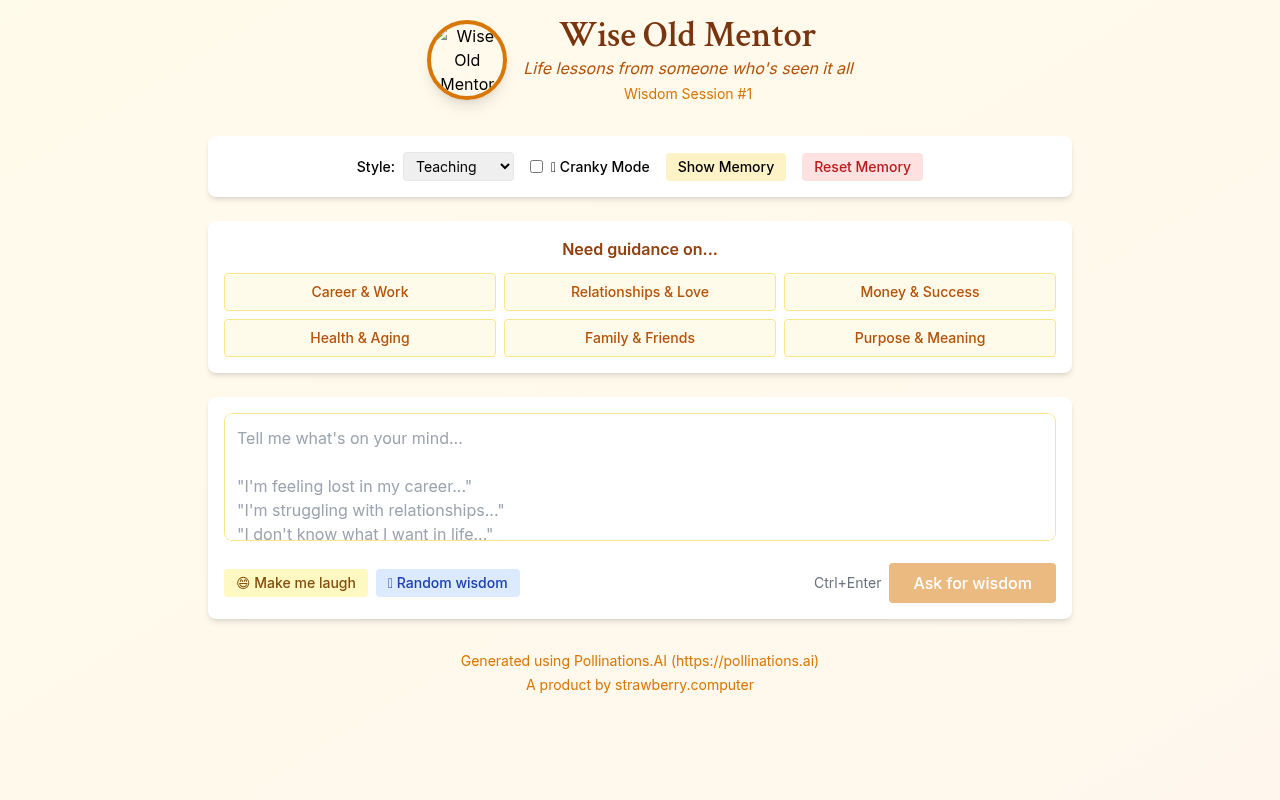Screen dimensions: 1280x800
Task: Change style from Teaching to another option
Action: tap(458, 166)
